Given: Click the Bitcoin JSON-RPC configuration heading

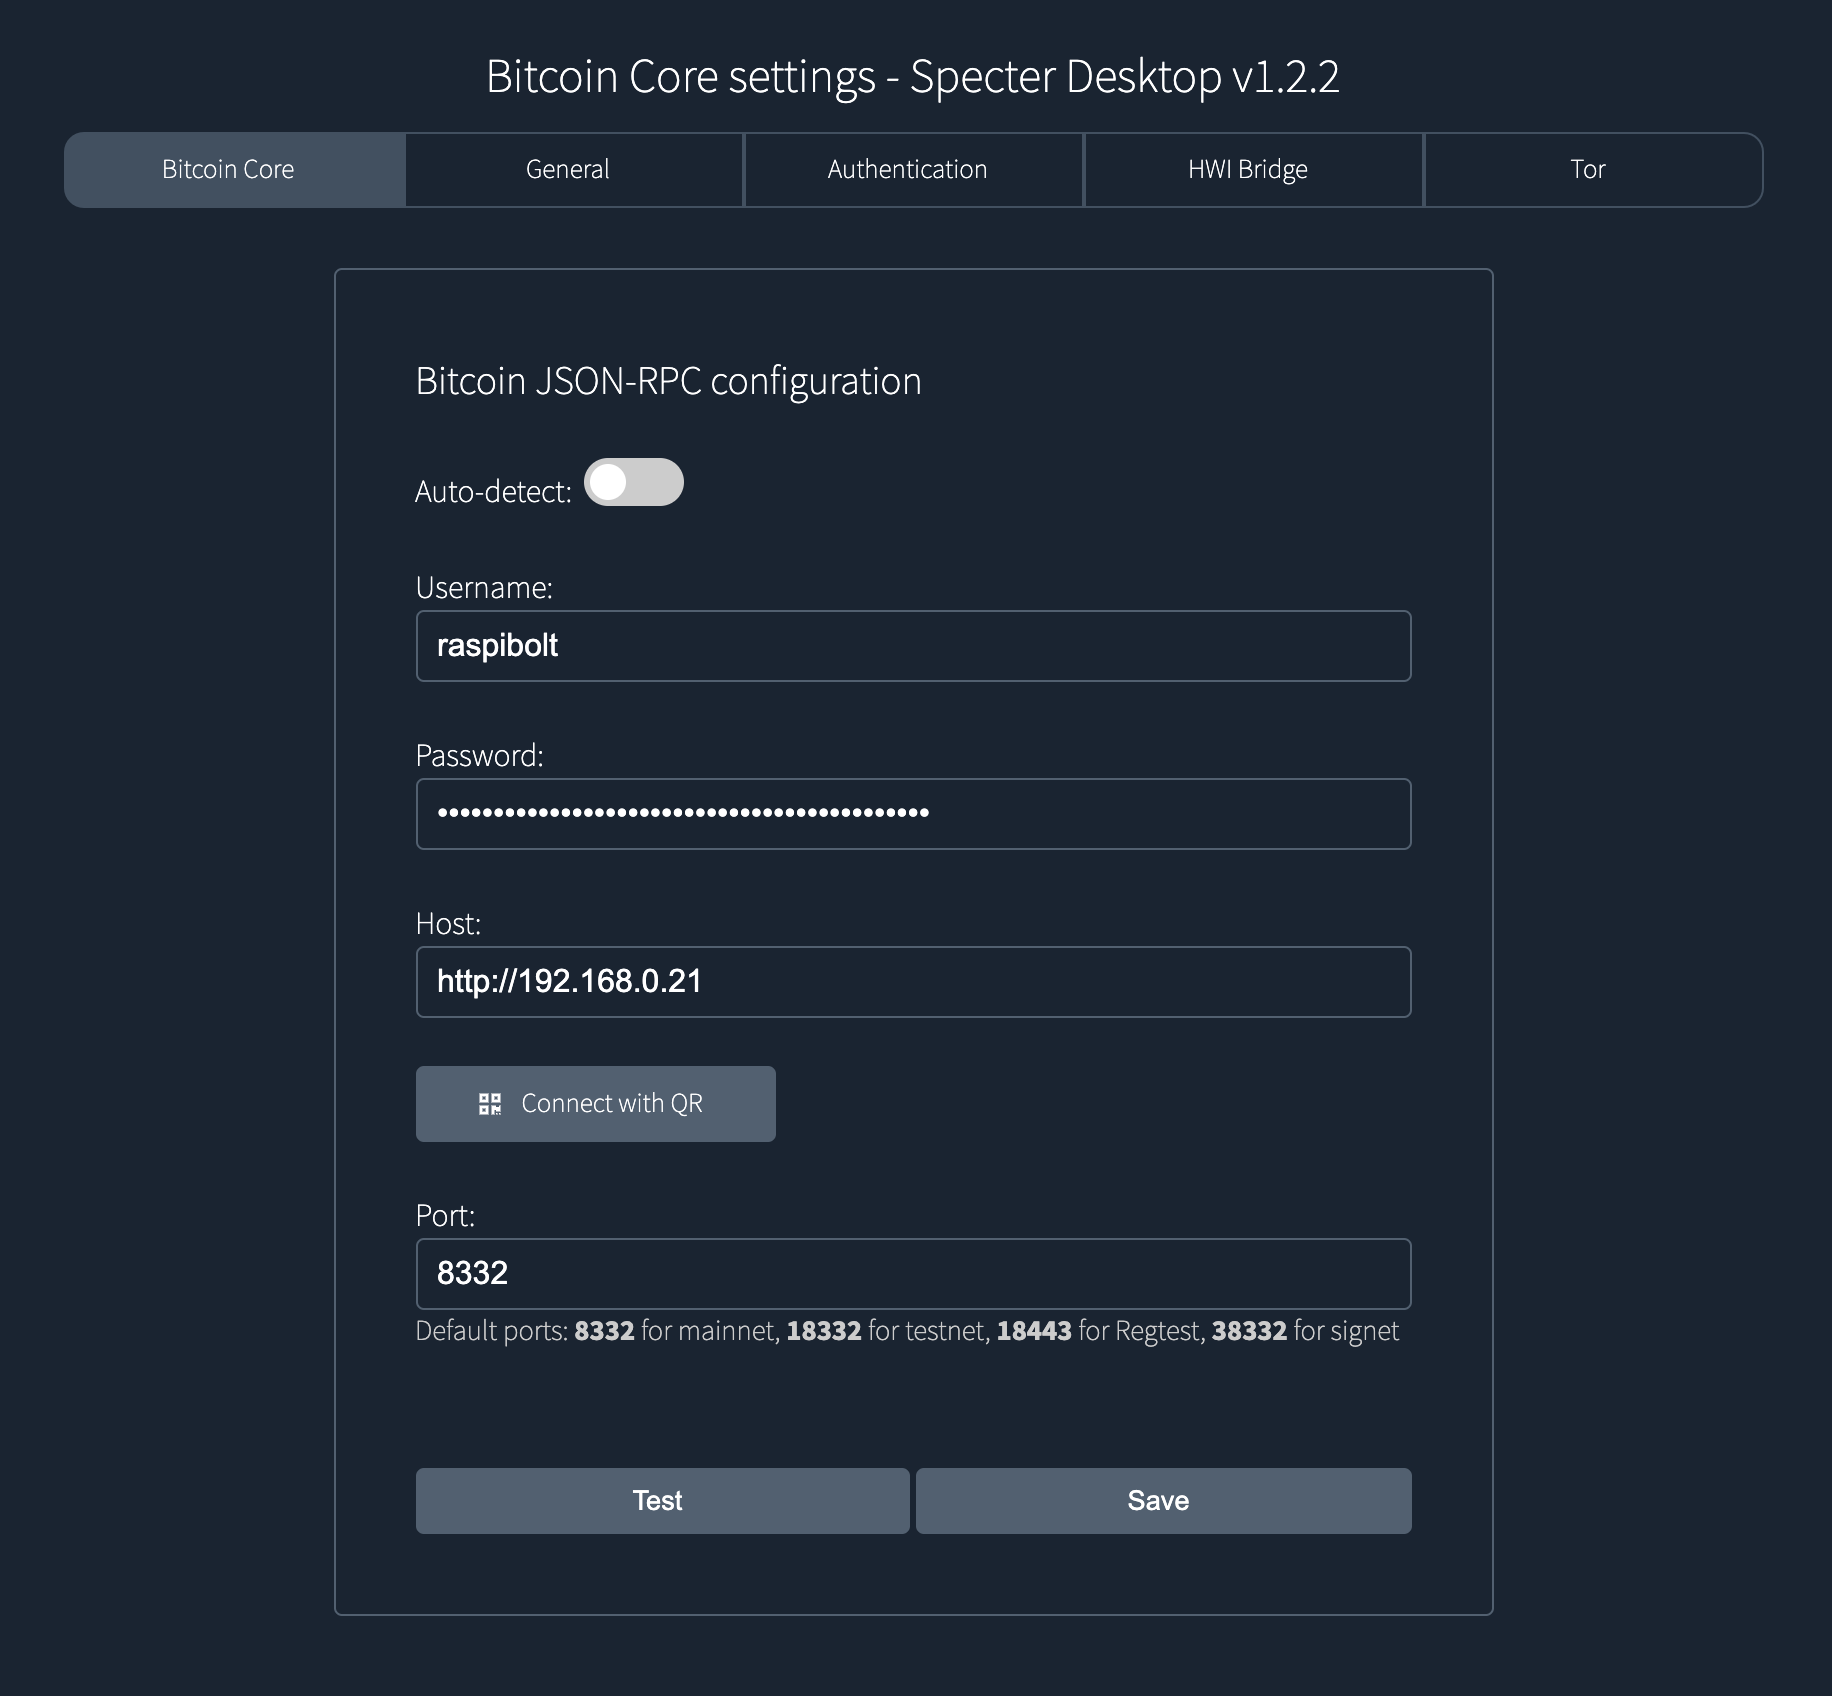Looking at the screenshot, I should point(668,381).
